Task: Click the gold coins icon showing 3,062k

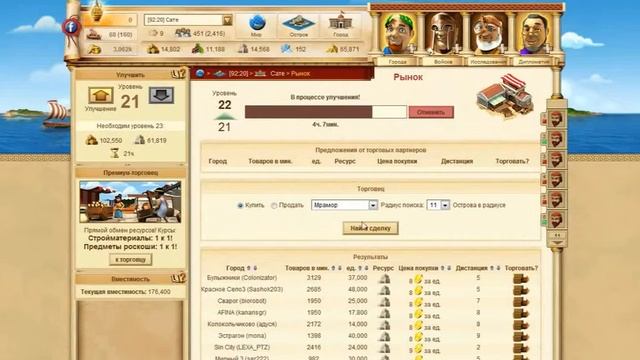Action: click(95, 49)
